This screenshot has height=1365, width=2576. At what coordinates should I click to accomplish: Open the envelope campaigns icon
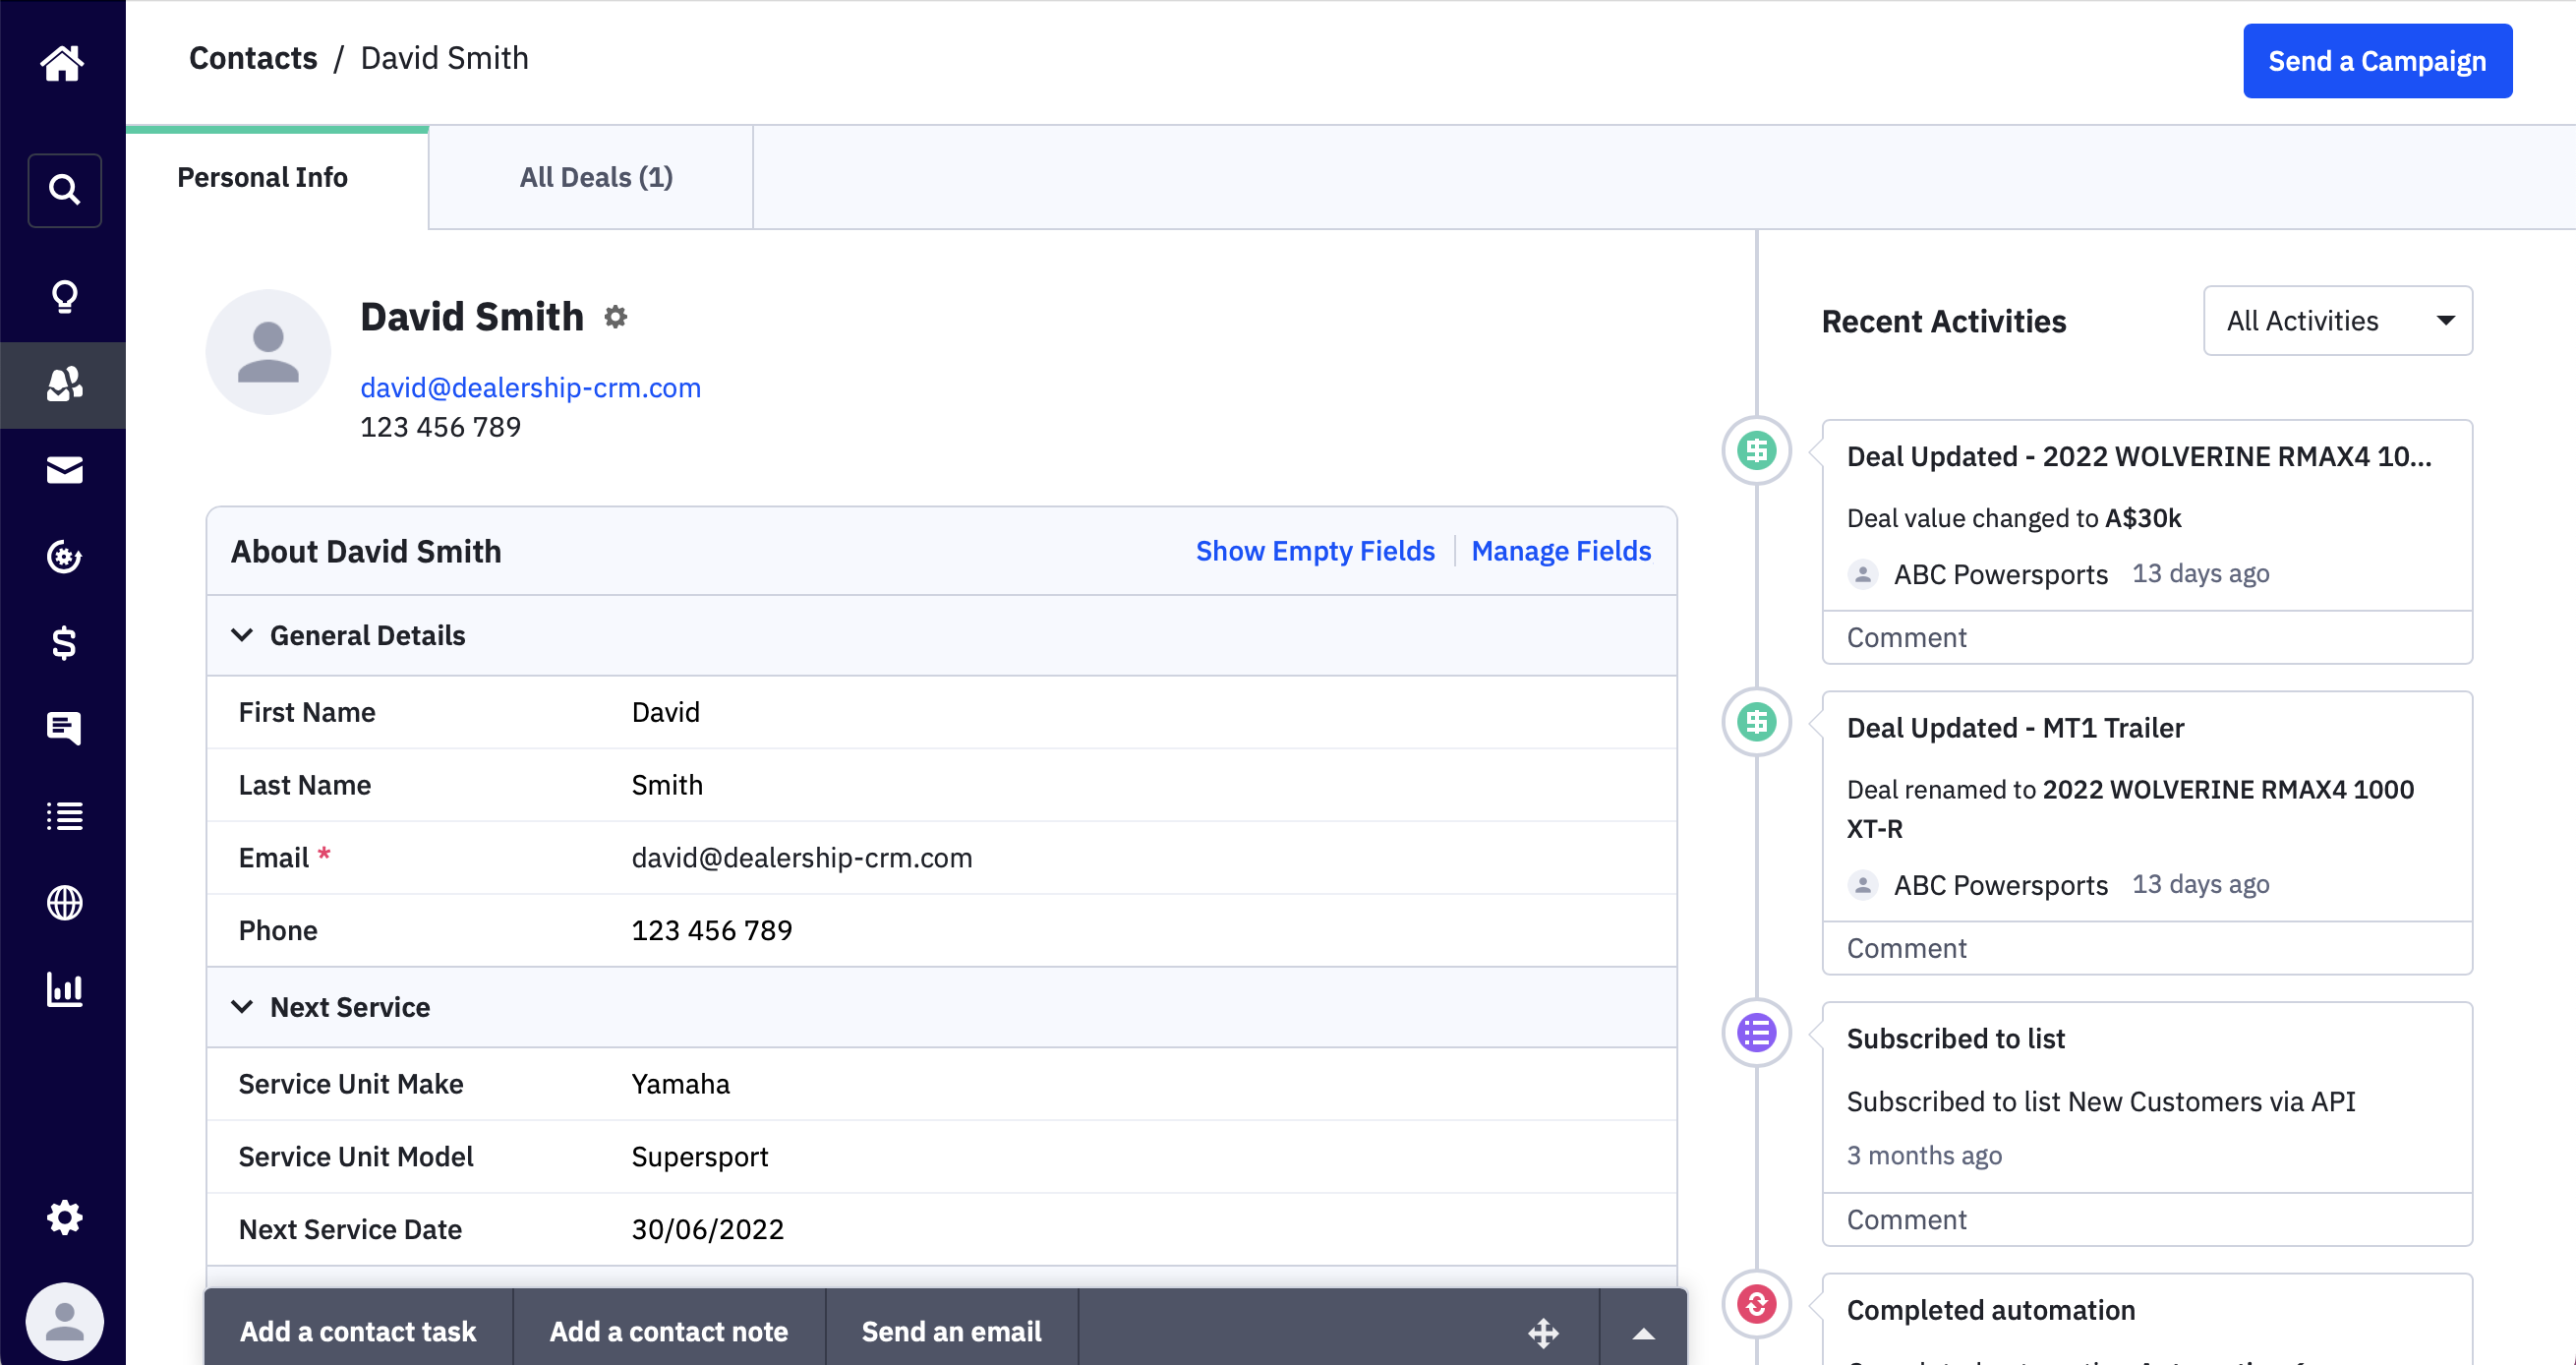coord(64,470)
